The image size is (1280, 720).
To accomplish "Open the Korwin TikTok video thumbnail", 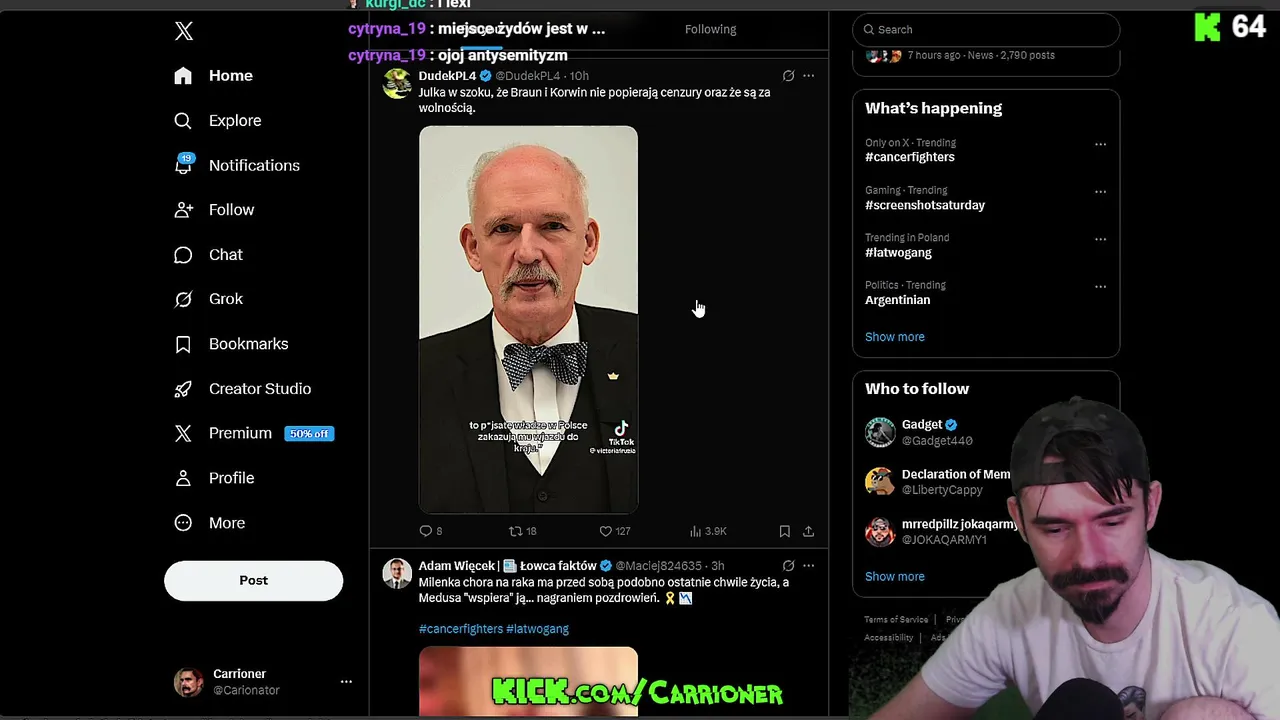I will tap(528, 319).
